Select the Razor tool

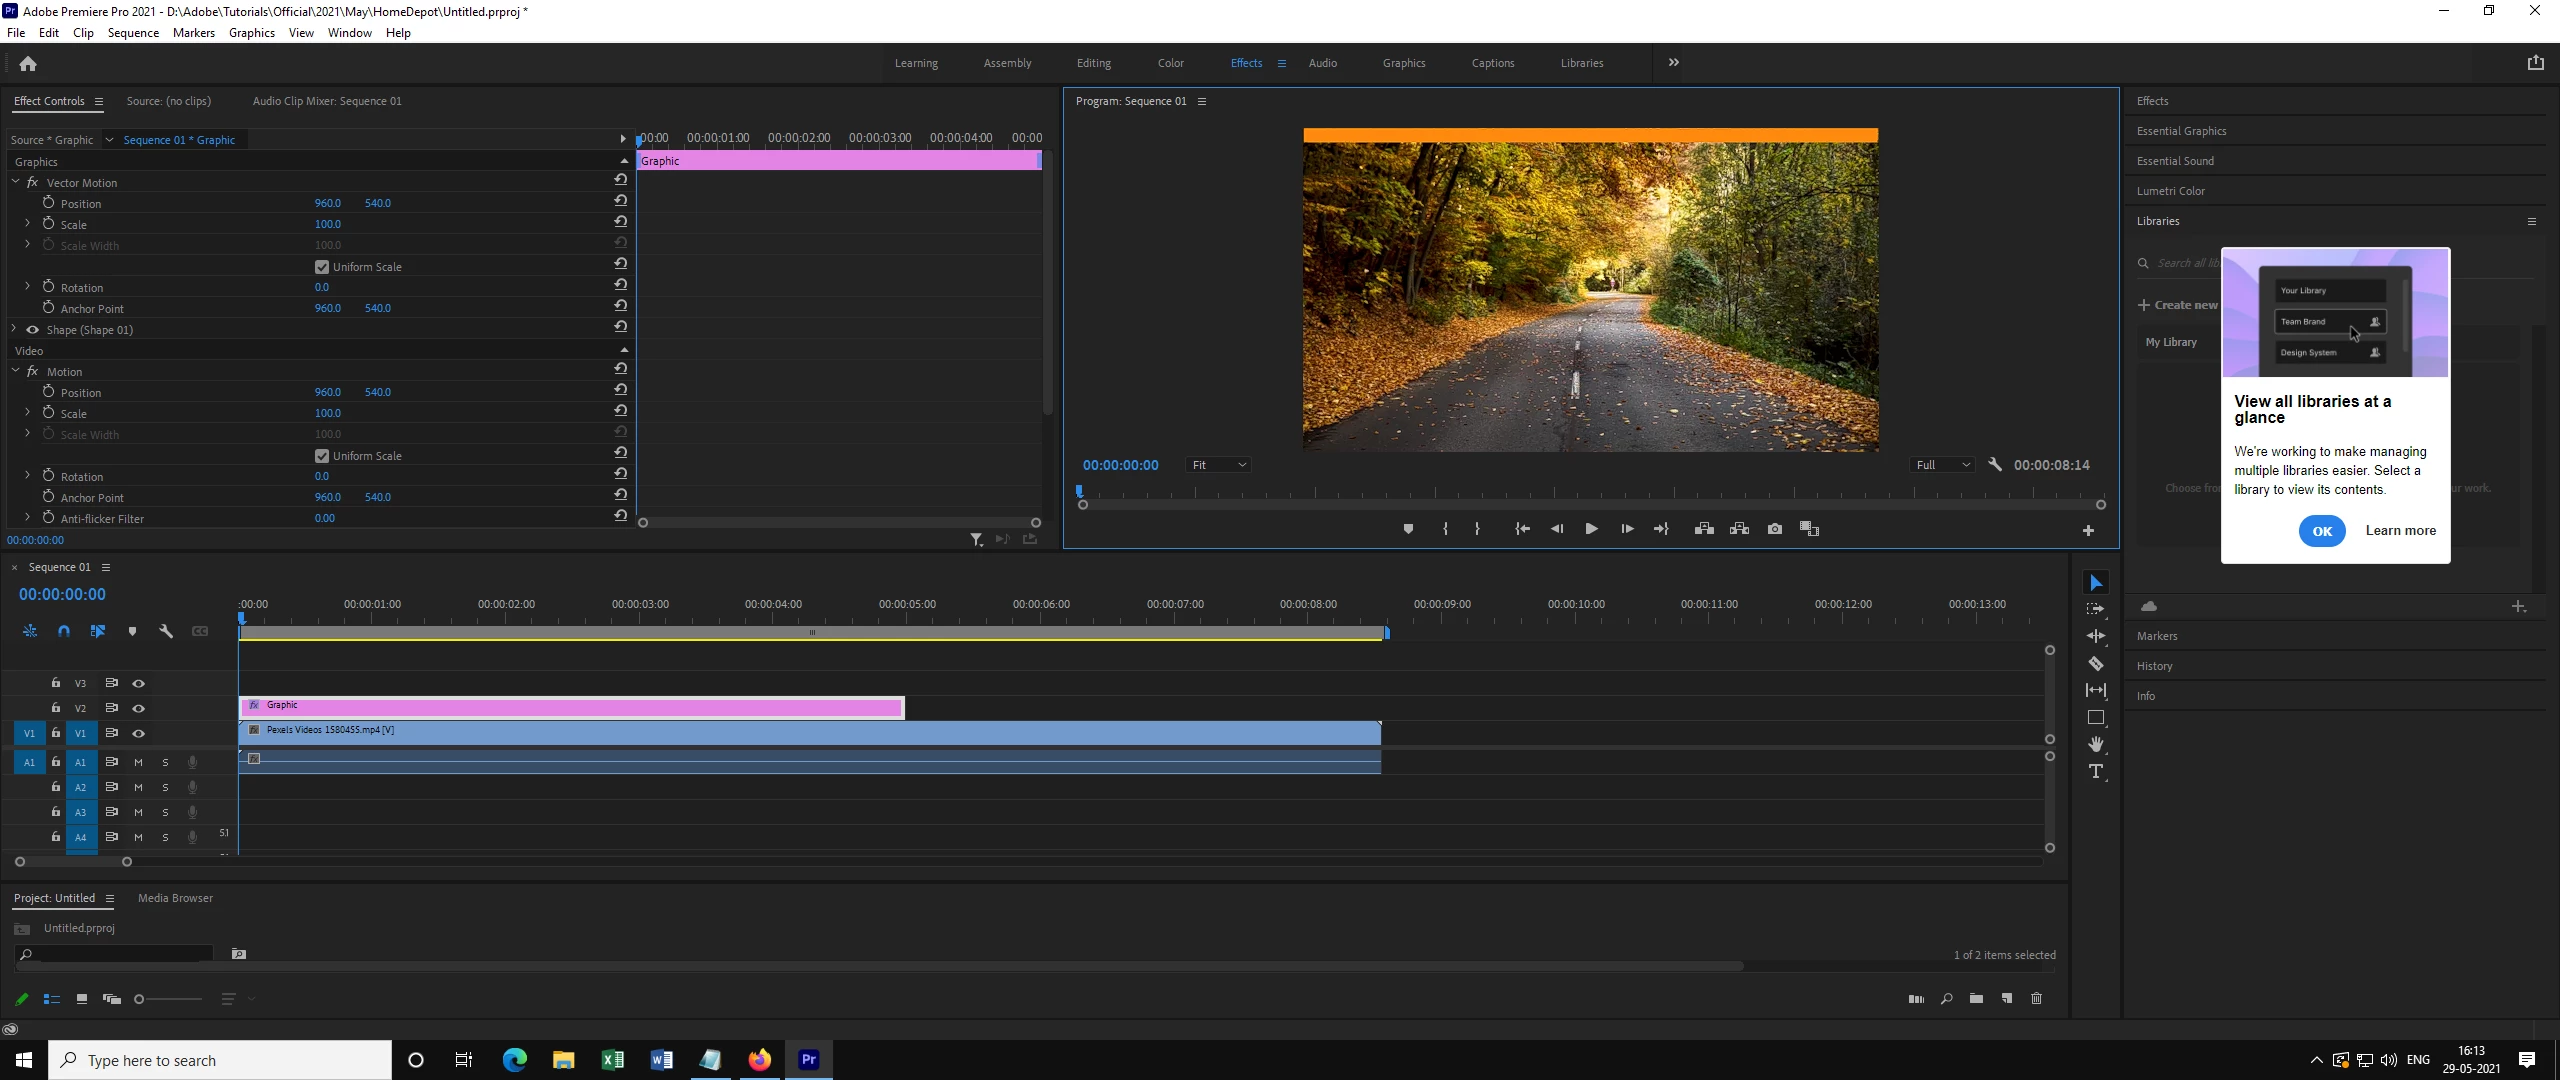coord(2096,663)
